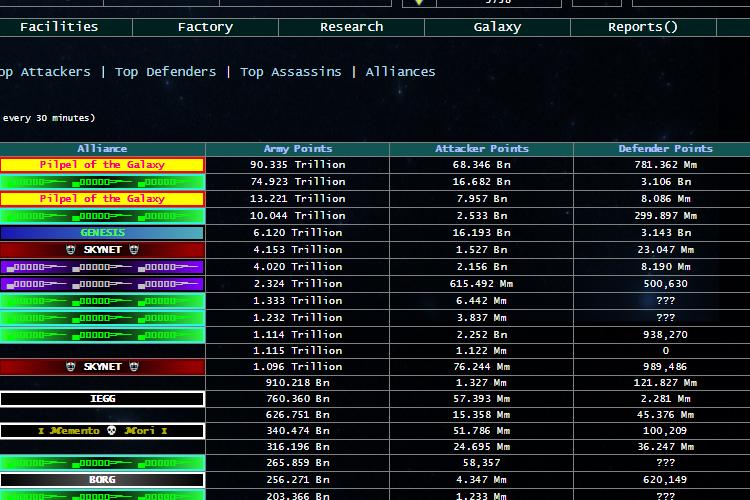
Task: Open Pilpel of the Galaxy banner in the 90.335 Trillion row
Action: 102,165
